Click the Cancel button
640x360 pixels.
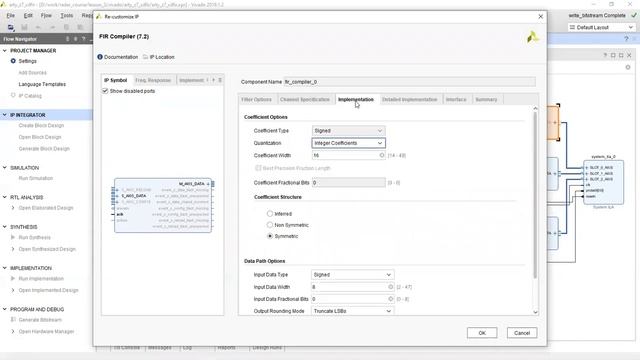522,333
